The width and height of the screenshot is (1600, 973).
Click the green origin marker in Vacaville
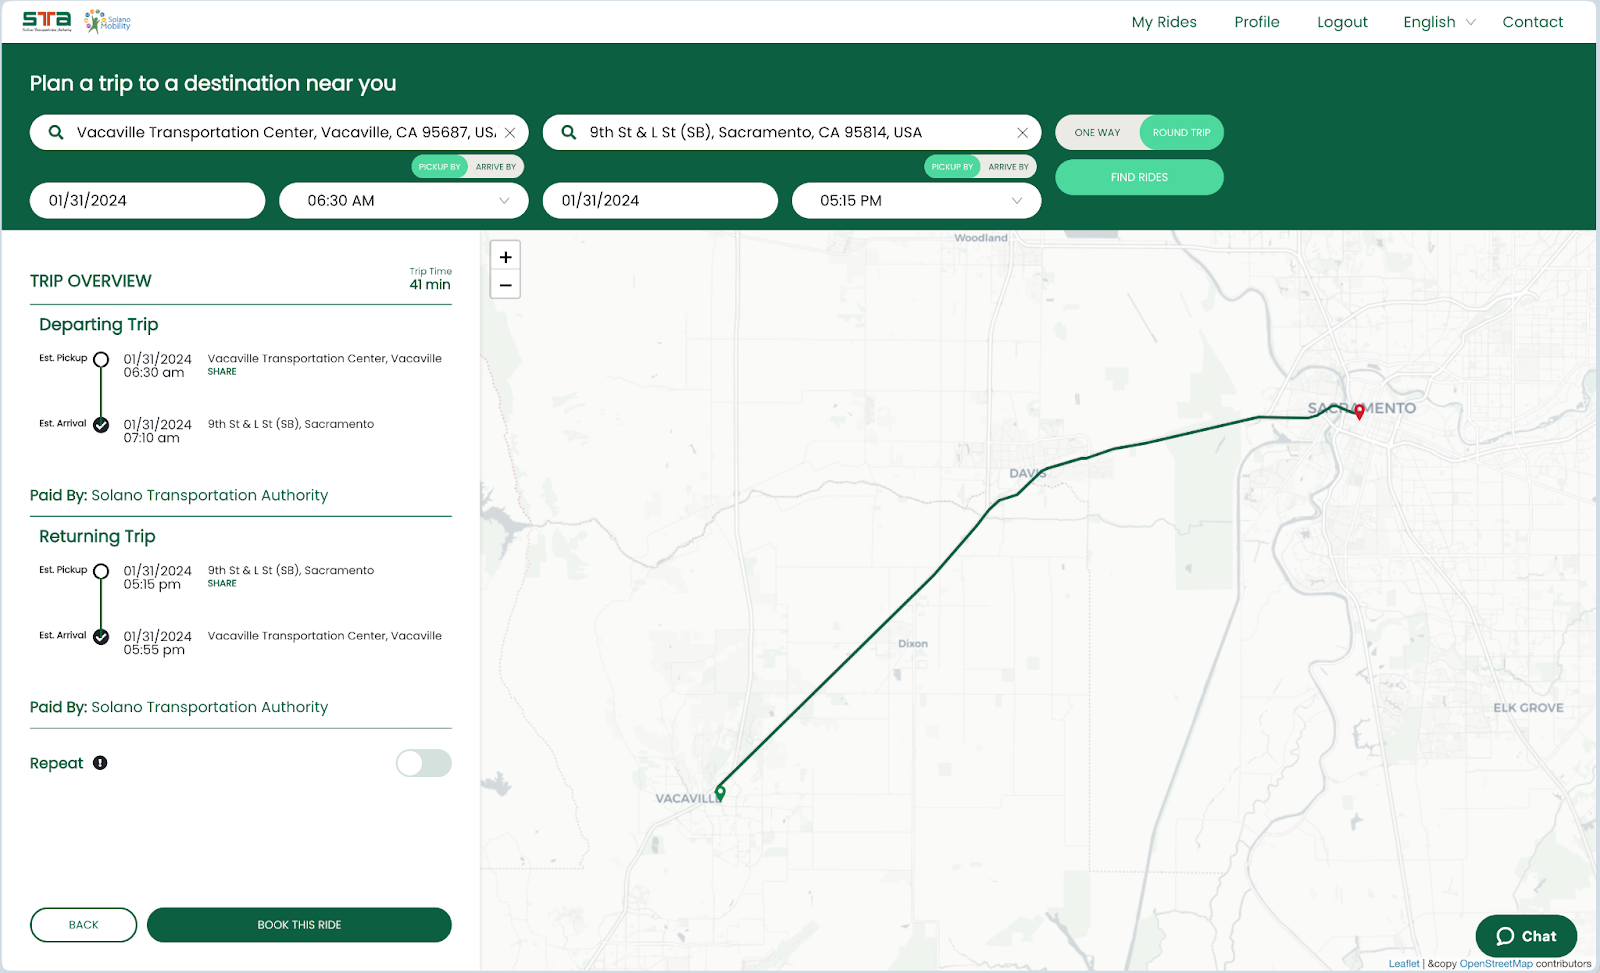click(x=720, y=793)
